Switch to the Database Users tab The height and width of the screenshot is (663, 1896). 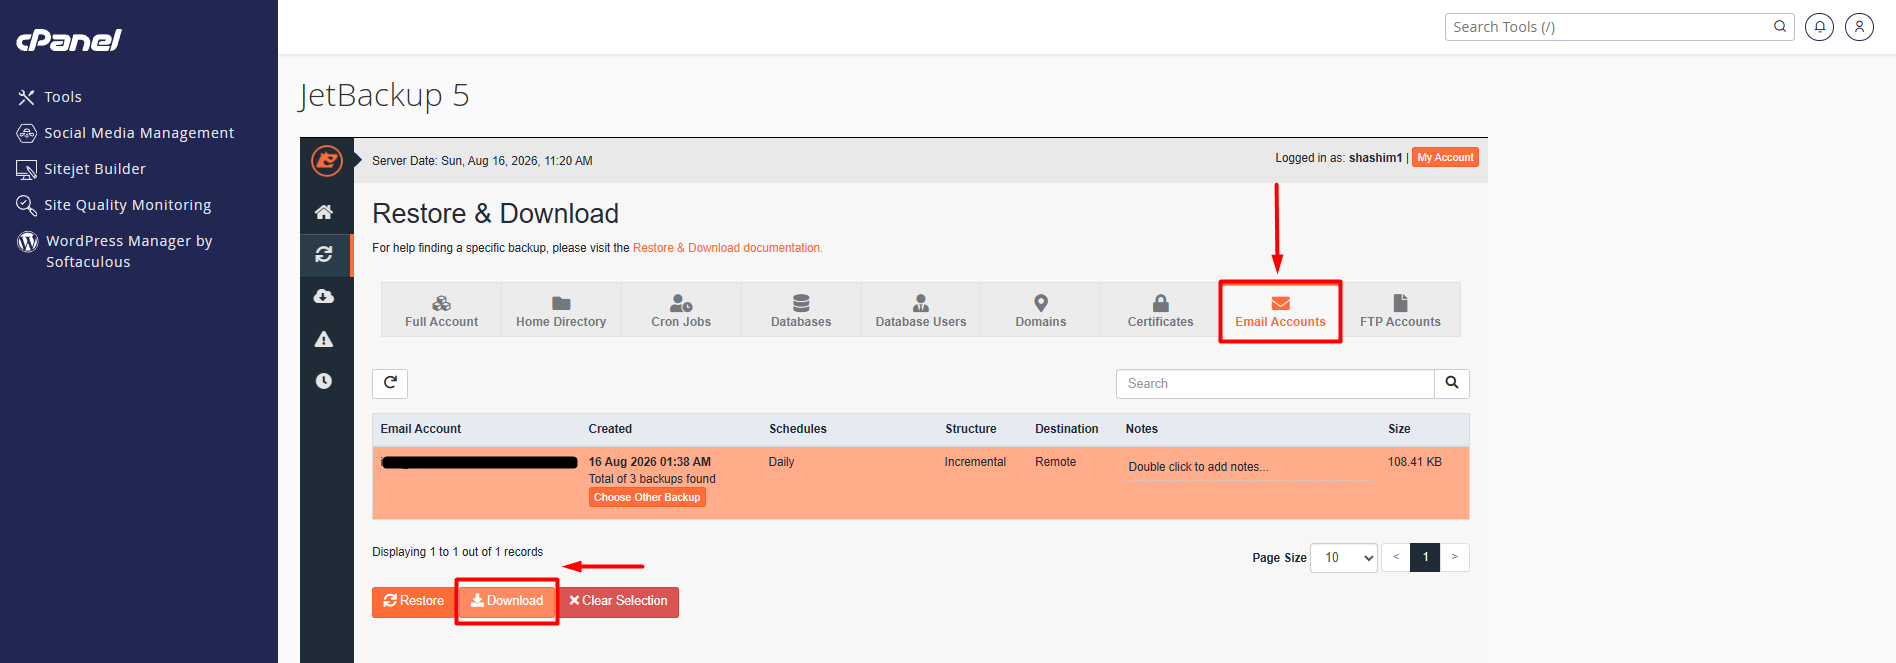pos(921,310)
